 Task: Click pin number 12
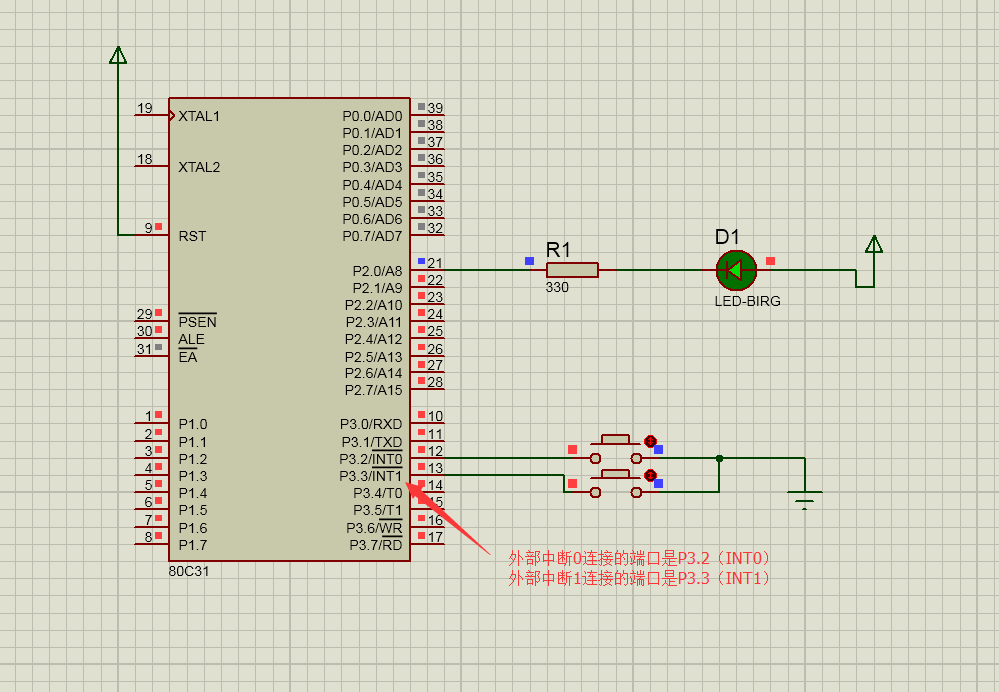(435, 451)
